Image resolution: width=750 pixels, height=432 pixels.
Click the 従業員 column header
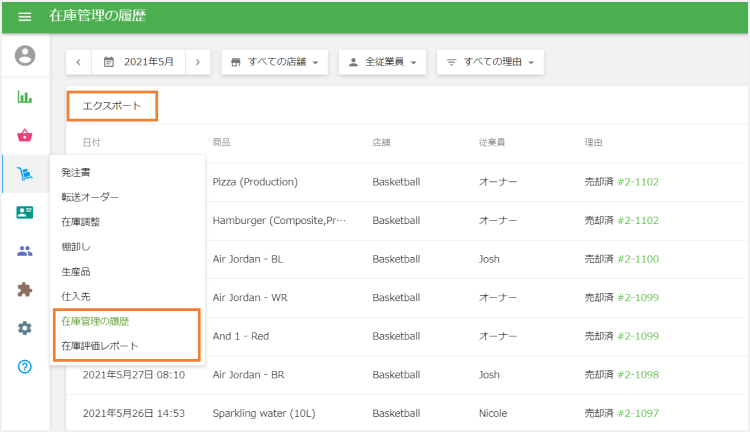point(492,142)
